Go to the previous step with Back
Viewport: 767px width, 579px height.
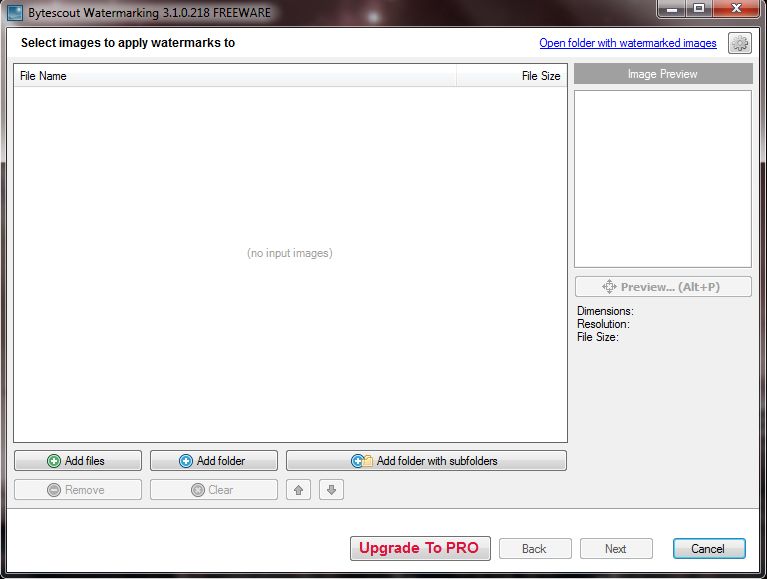point(535,549)
